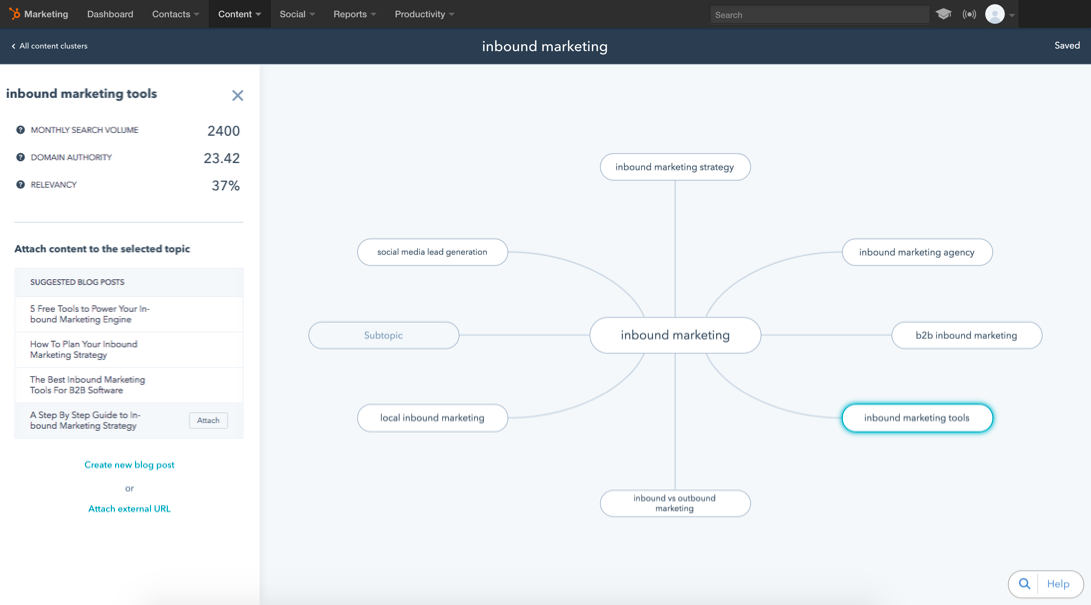1091x605 pixels.
Task: Open the Academy graduation cap icon
Action: 943,14
